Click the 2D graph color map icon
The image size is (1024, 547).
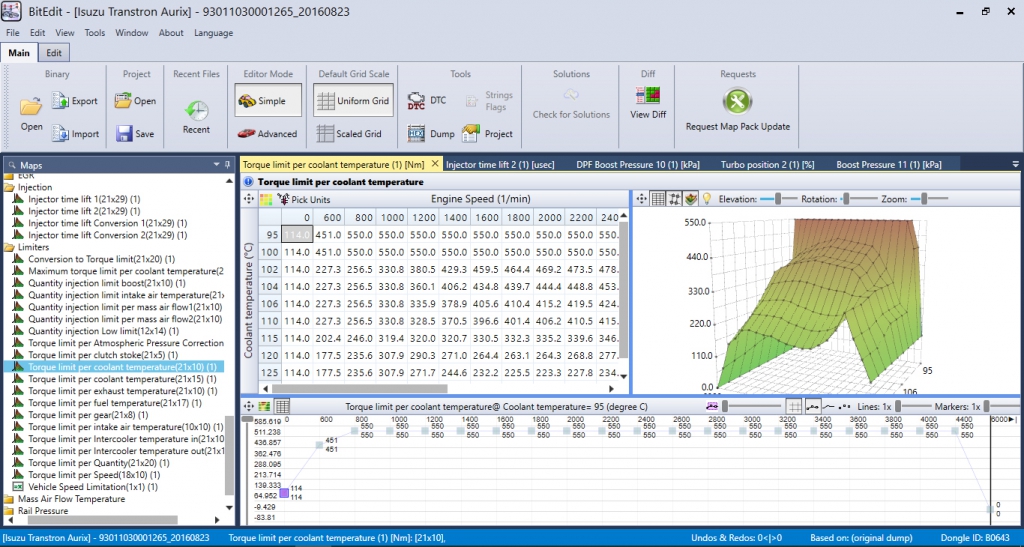(264, 407)
